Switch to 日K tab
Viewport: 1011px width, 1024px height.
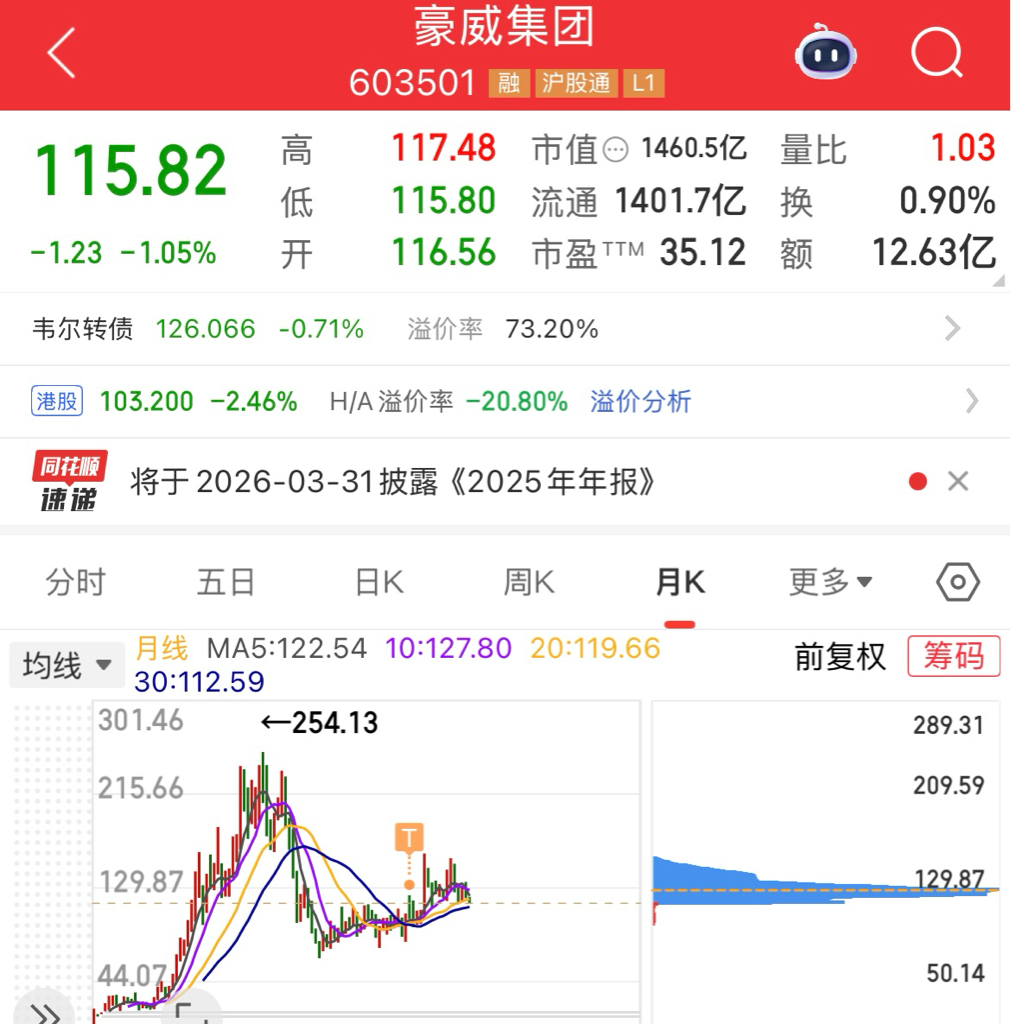[x=379, y=582]
